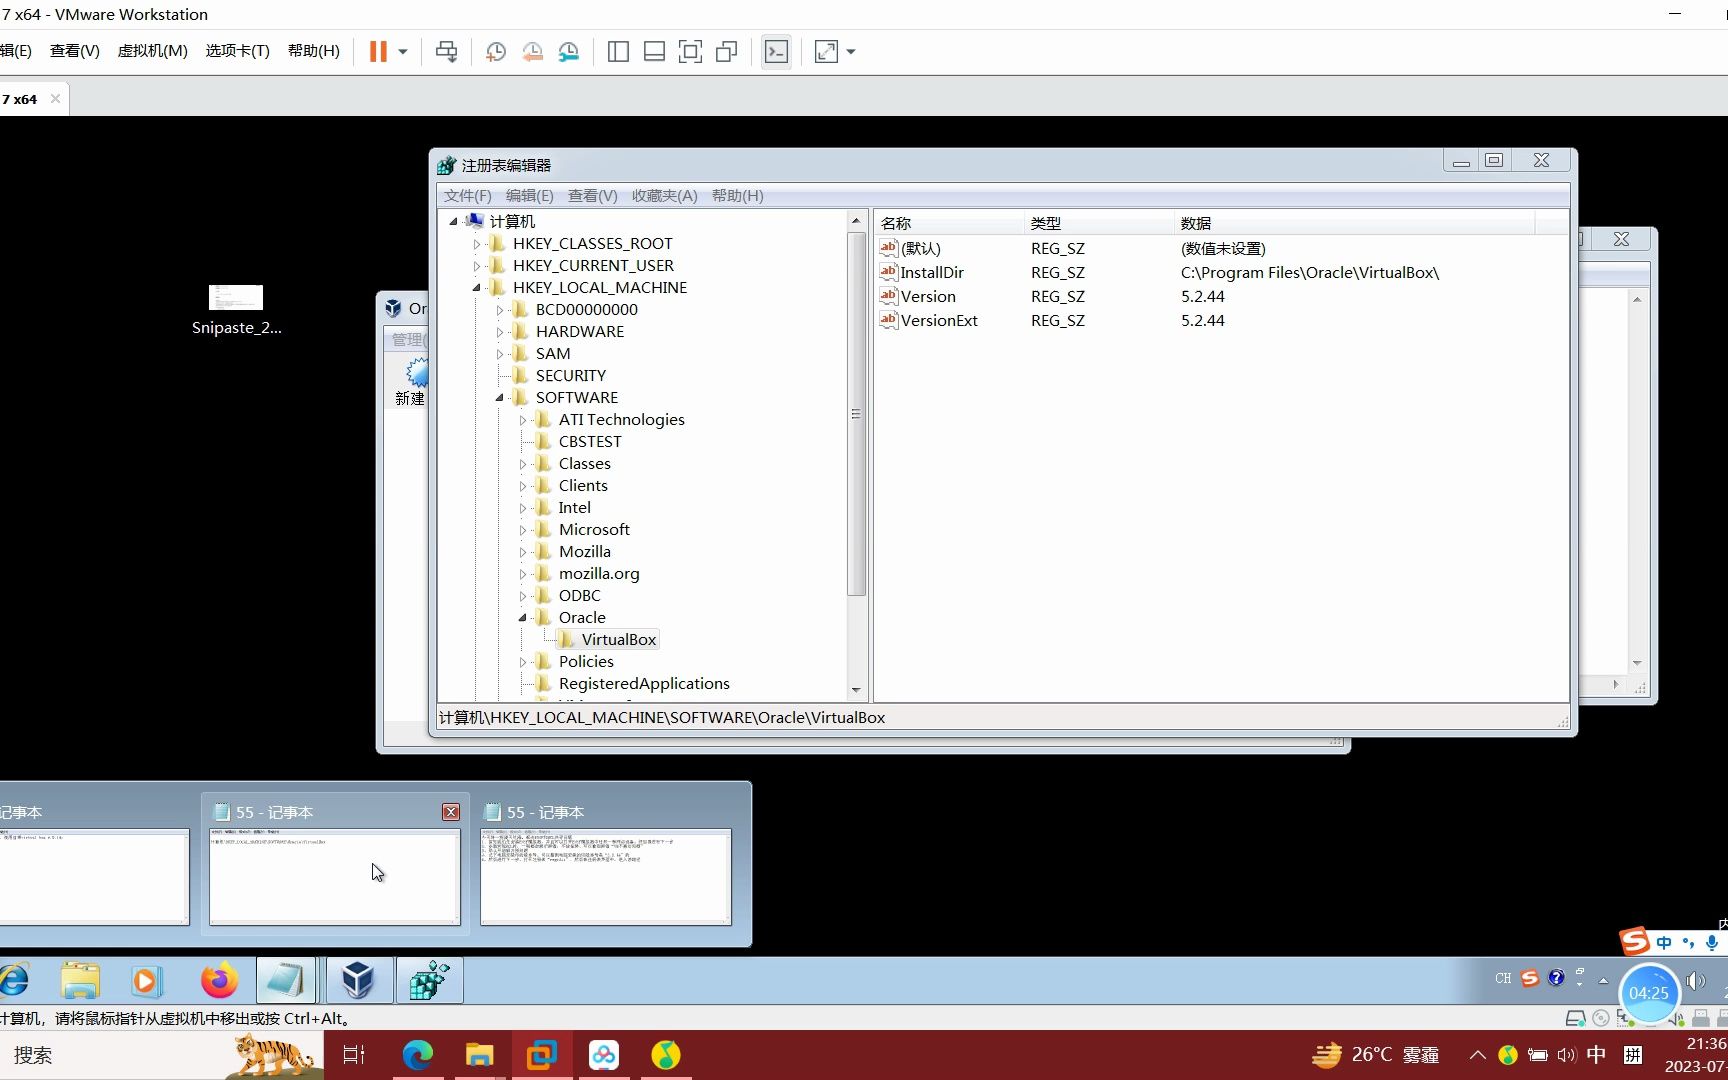Viewport: 1728px width, 1080px height.
Task: Open Microsoft Edge on host taskbar
Action: (x=418, y=1055)
